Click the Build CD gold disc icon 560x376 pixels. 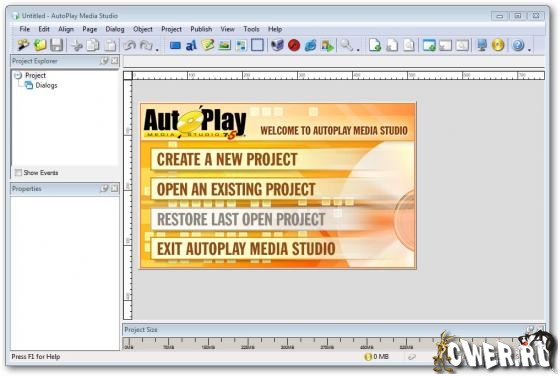[x=498, y=45]
